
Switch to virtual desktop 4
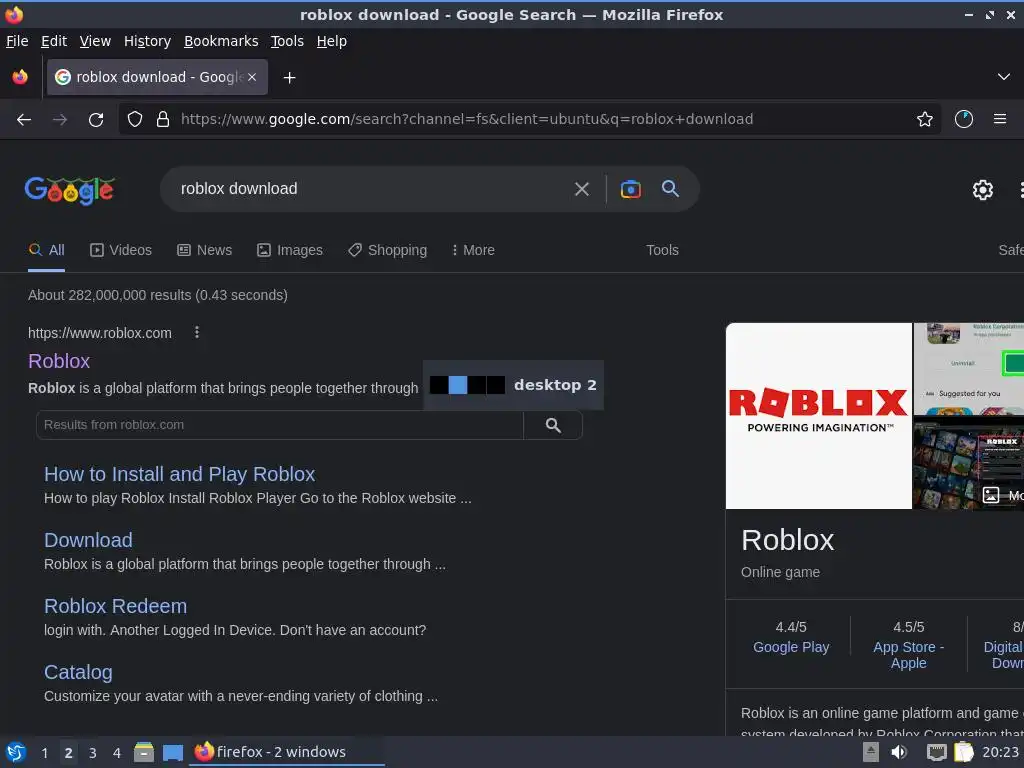tap(117, 753)
